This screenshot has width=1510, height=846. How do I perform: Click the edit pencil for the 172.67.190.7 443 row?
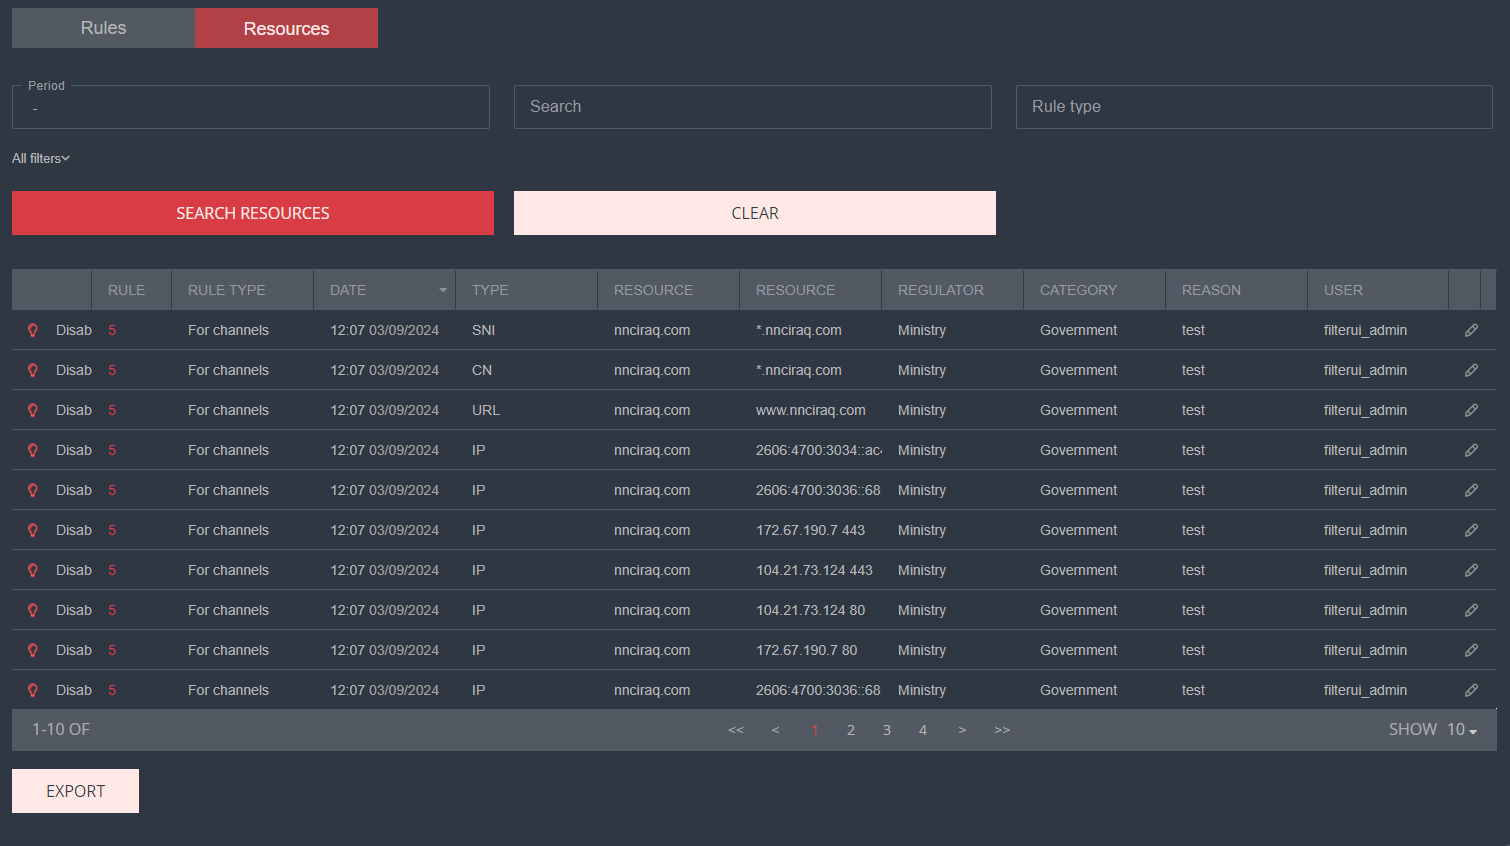click(x=1471, y=530)
